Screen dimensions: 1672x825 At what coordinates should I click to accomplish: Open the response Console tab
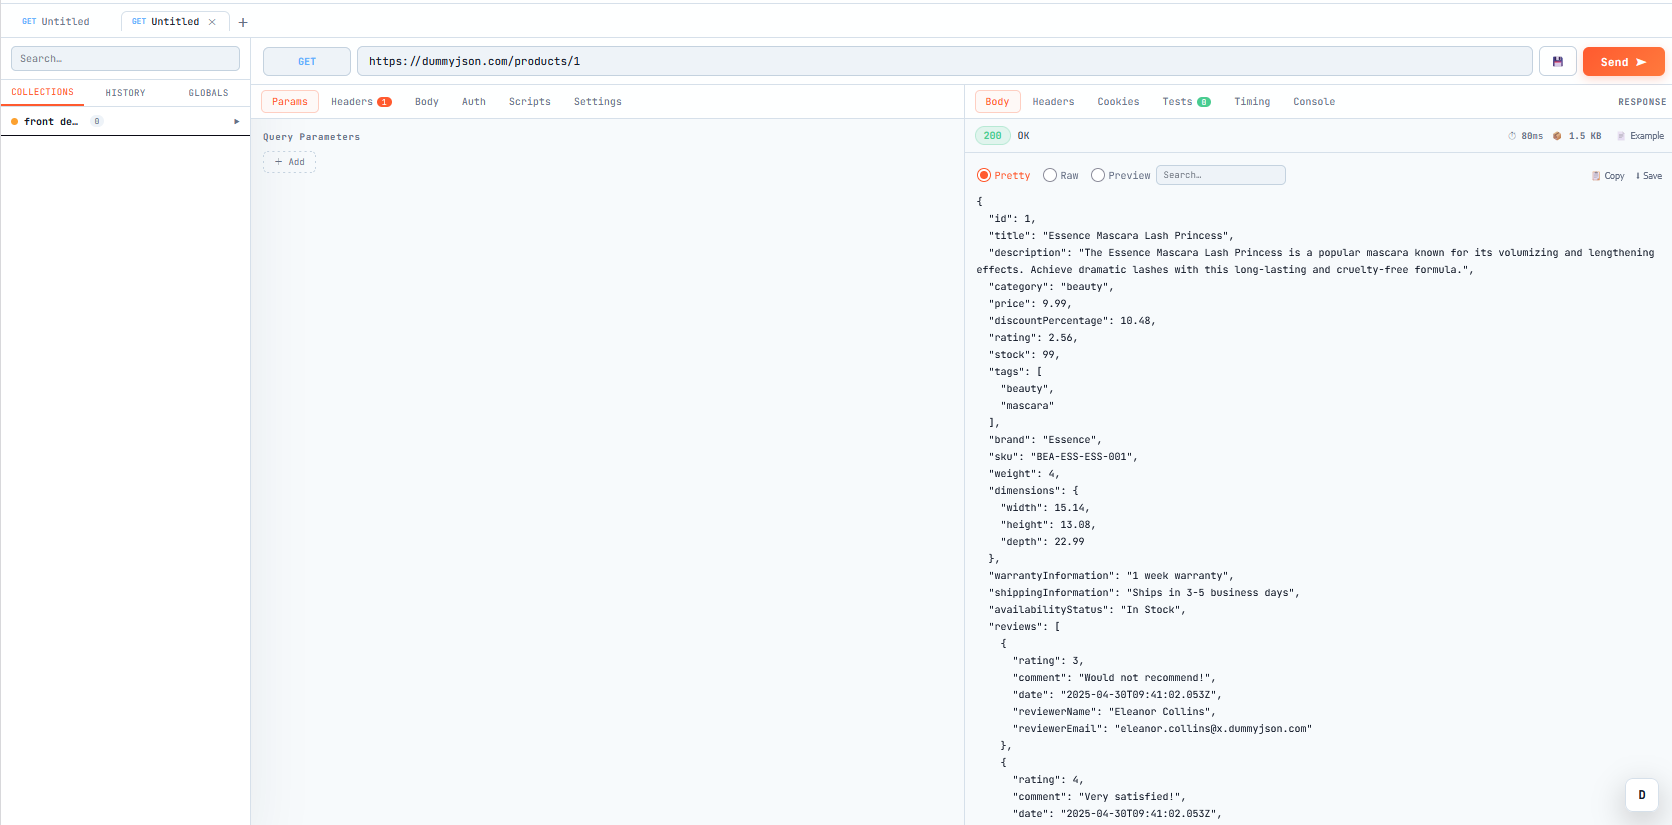pos(1314,101)
